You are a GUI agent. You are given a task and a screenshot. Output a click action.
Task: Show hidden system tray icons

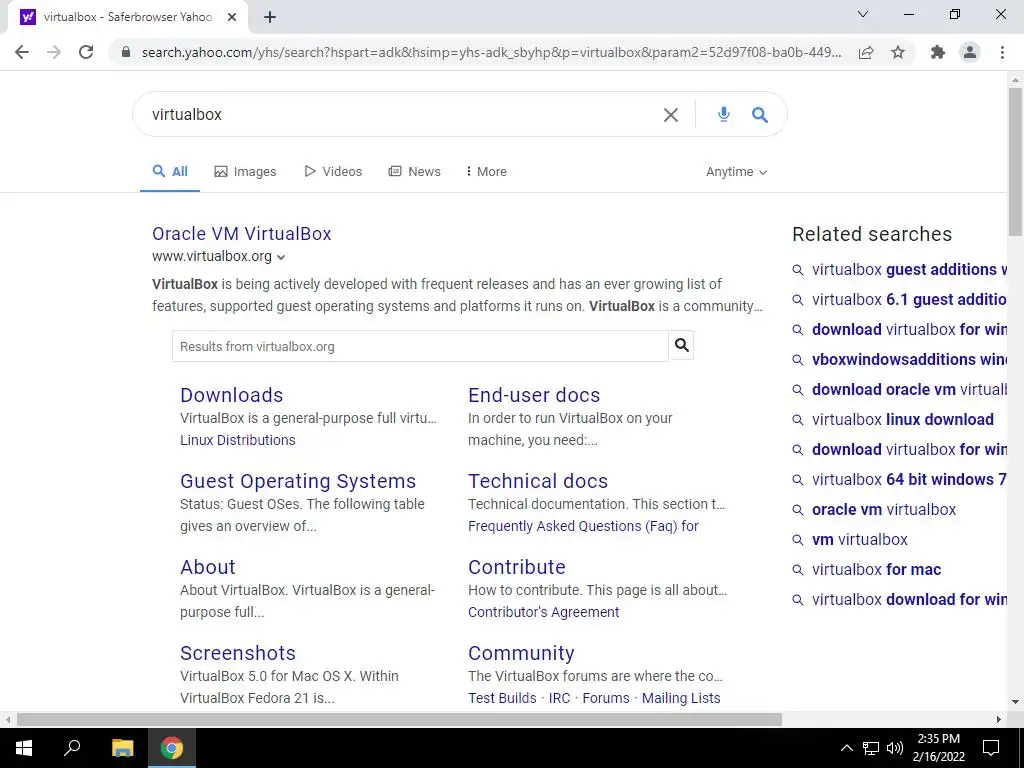(x=846, y=748)
